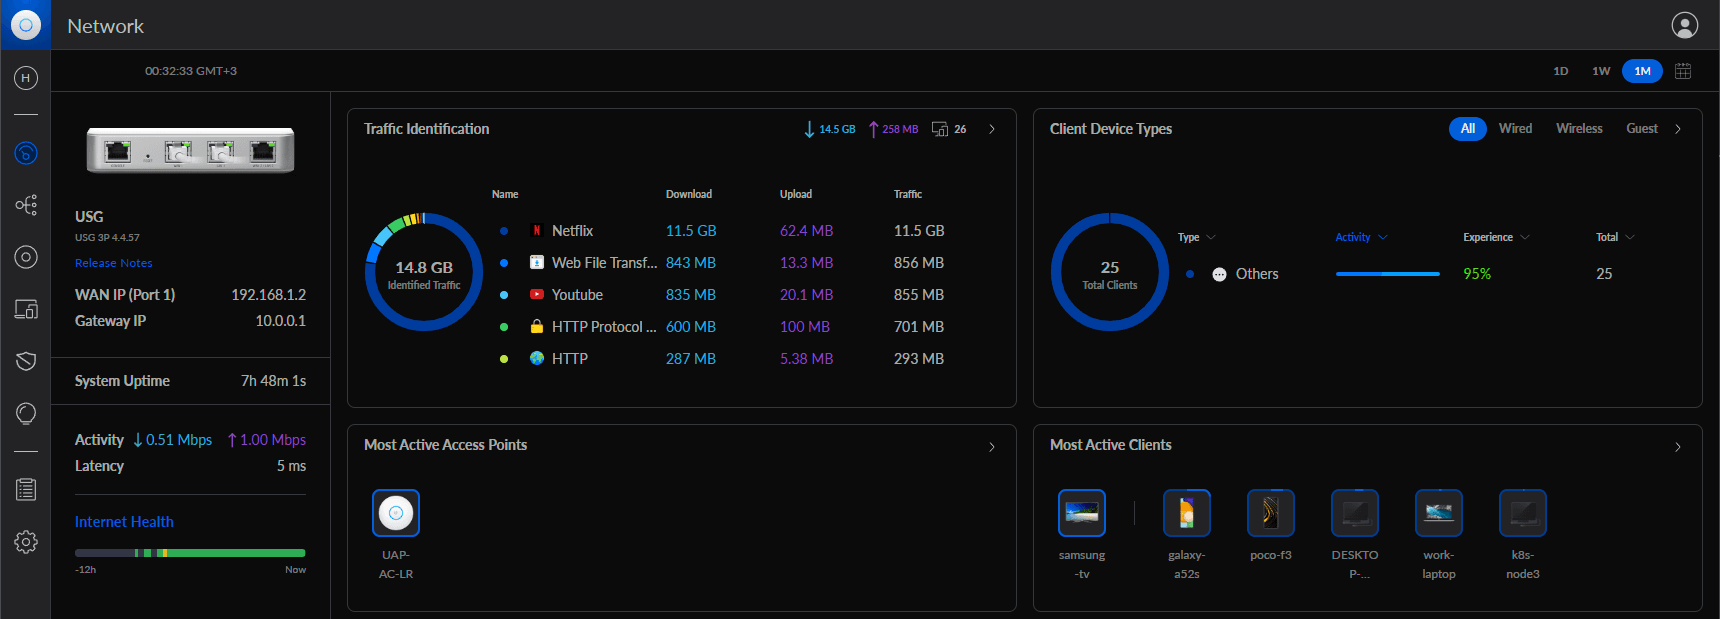This screenshot has width=1720, height=619.
Task: Select the 1D time range
Action: click(1560, 71)
